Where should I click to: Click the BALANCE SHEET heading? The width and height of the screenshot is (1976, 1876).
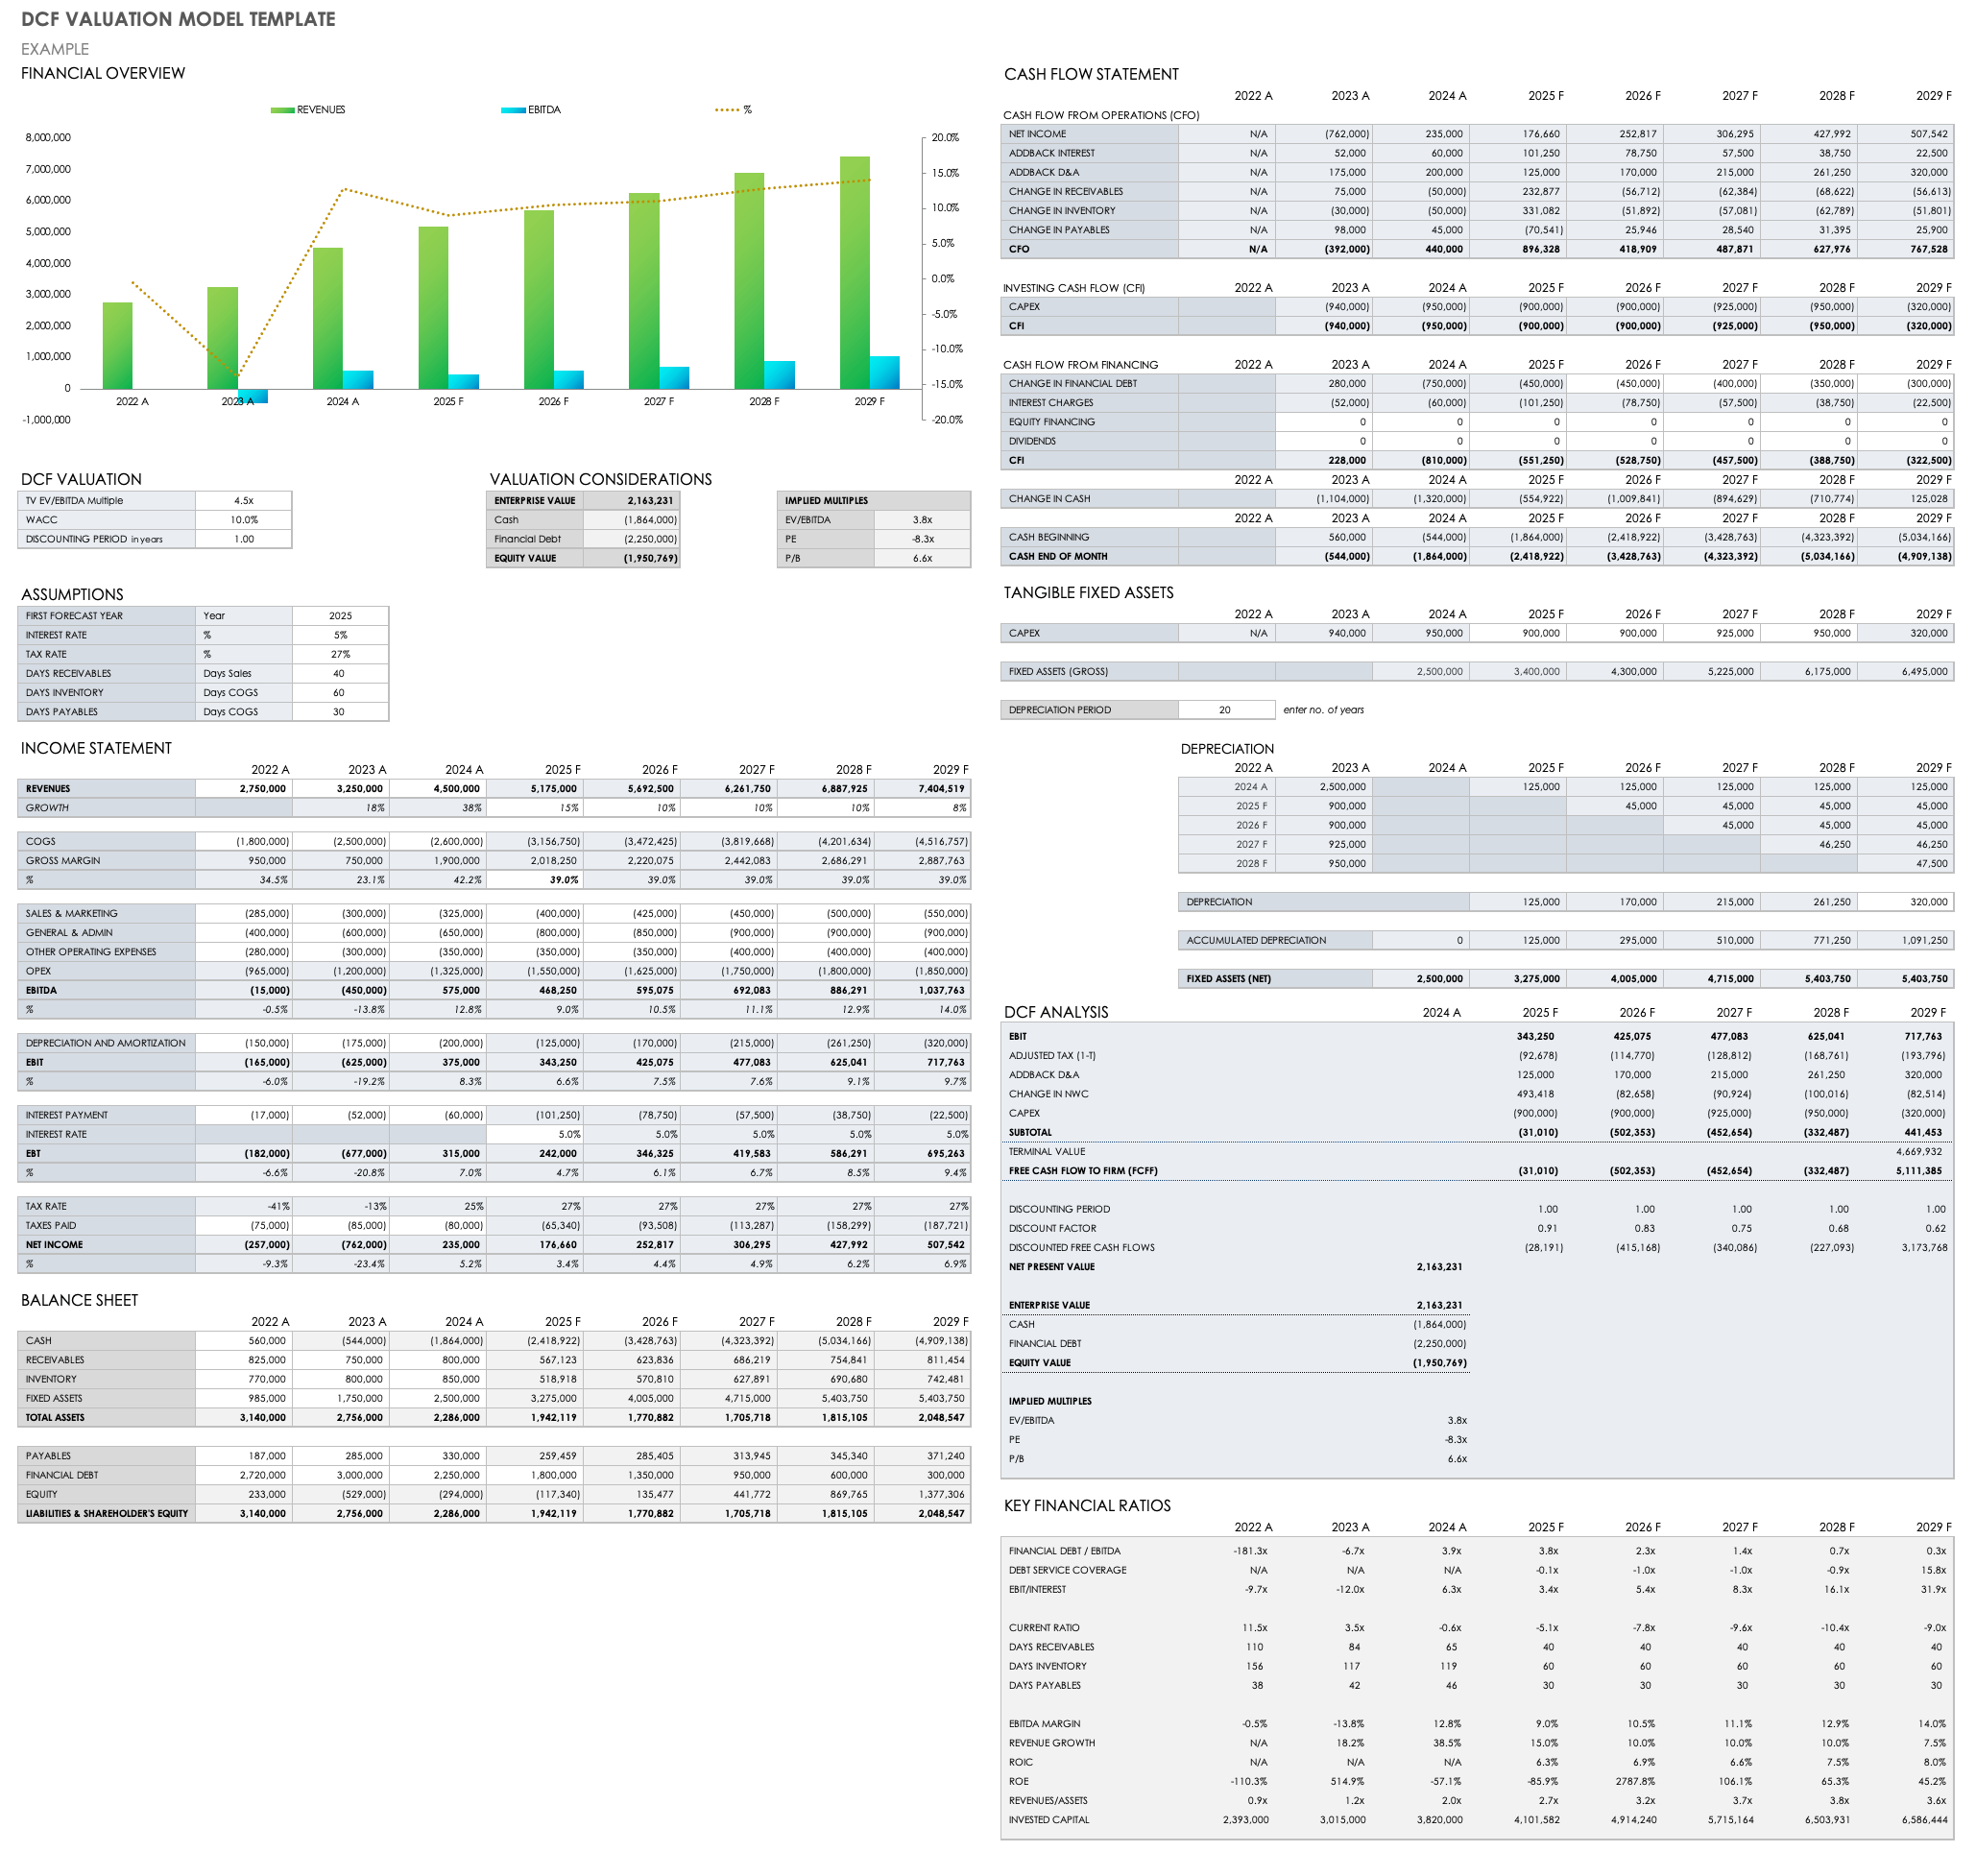click(x=80, y=1300)
